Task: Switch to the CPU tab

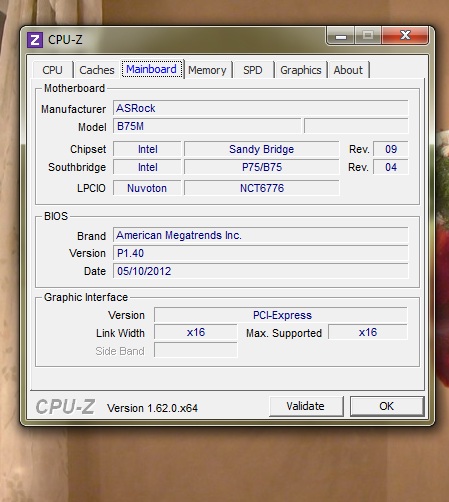Action: point(52,70)
